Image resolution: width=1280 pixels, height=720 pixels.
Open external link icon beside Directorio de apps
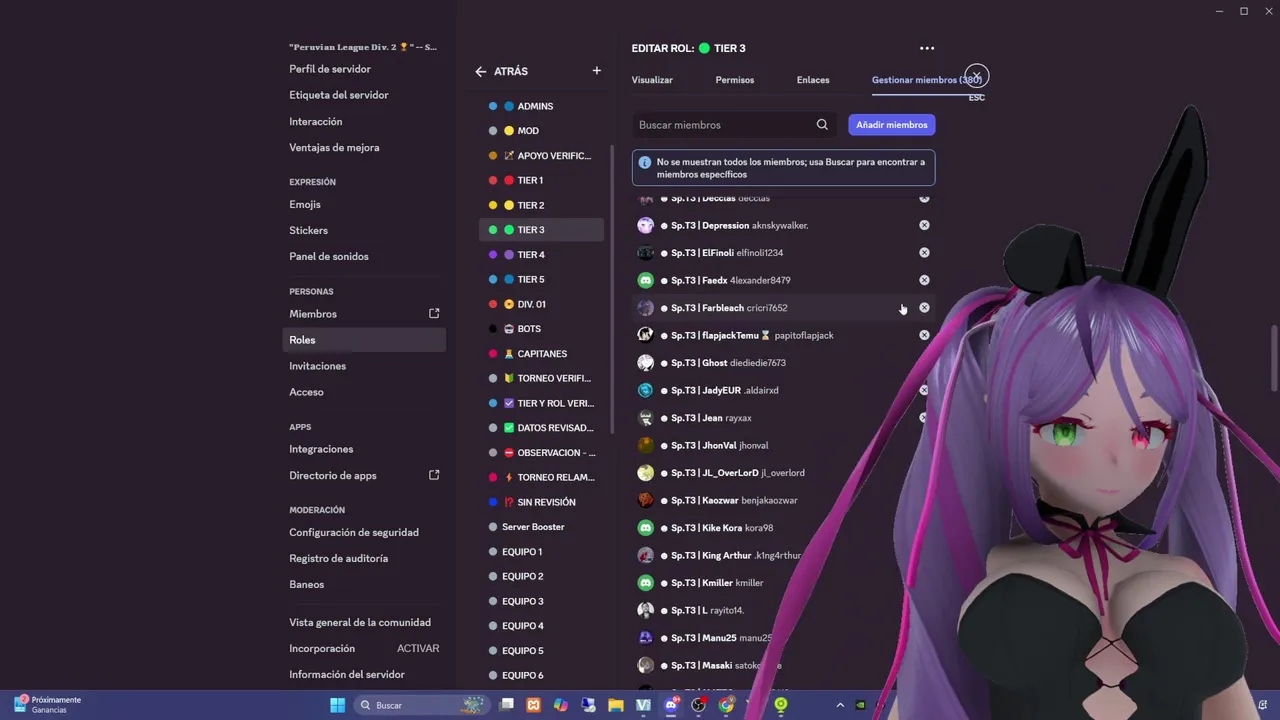tap(434, 475)
